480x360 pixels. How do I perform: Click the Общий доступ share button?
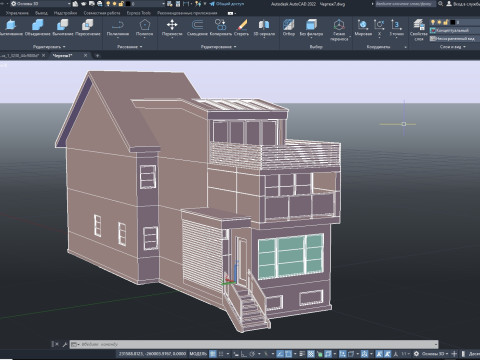(227, 4)
